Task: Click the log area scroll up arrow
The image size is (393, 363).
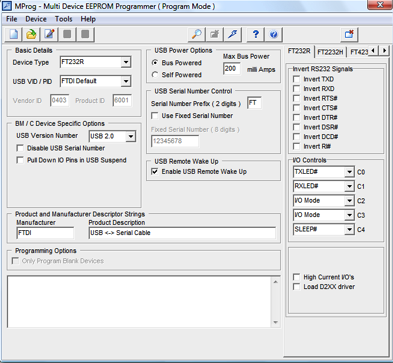Action: 276,282
